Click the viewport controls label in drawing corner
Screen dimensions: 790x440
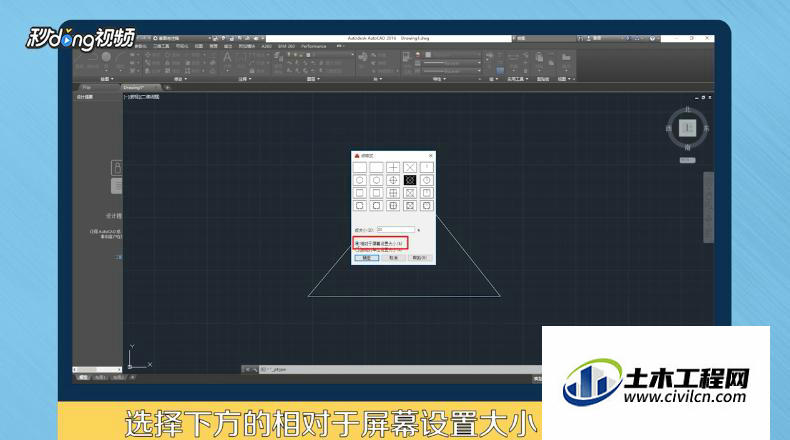point(142,97)
